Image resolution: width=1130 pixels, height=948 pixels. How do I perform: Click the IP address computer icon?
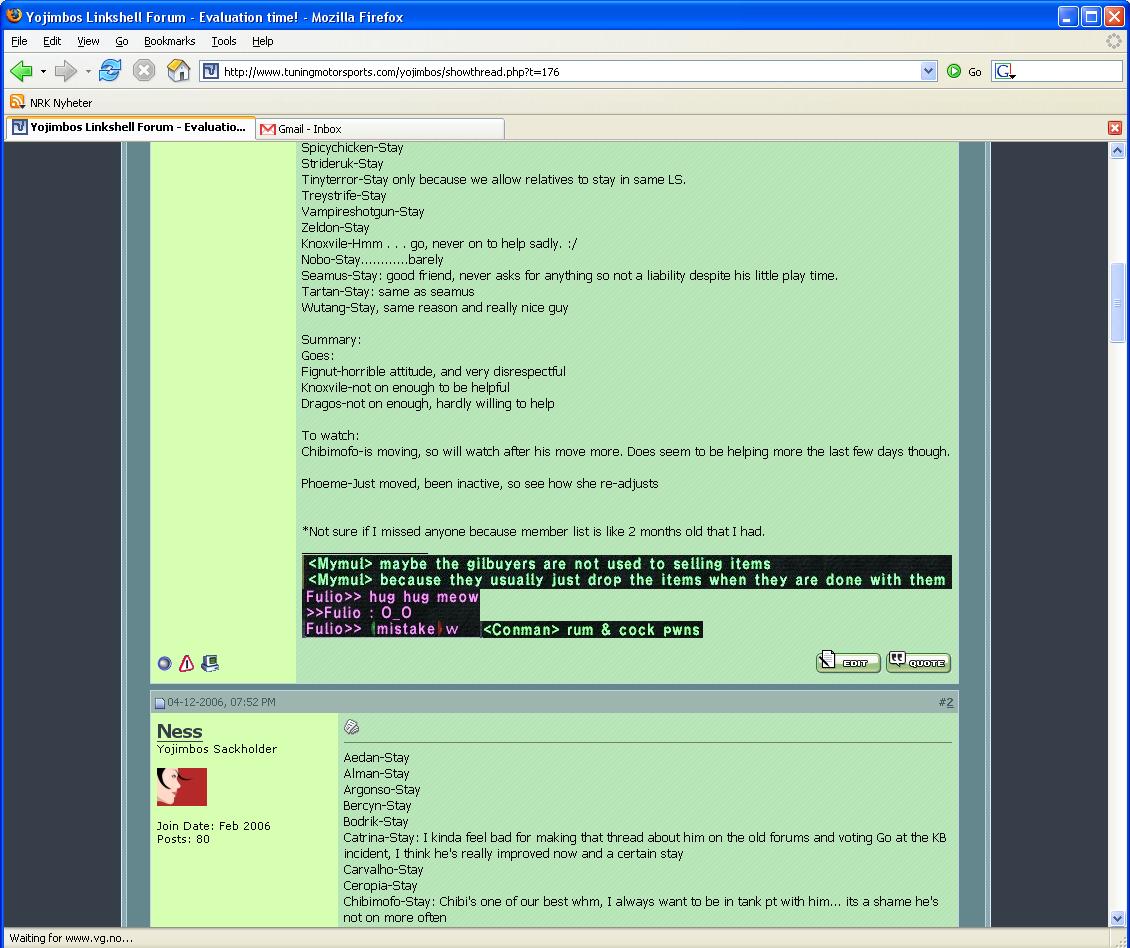tap(209, 663)
